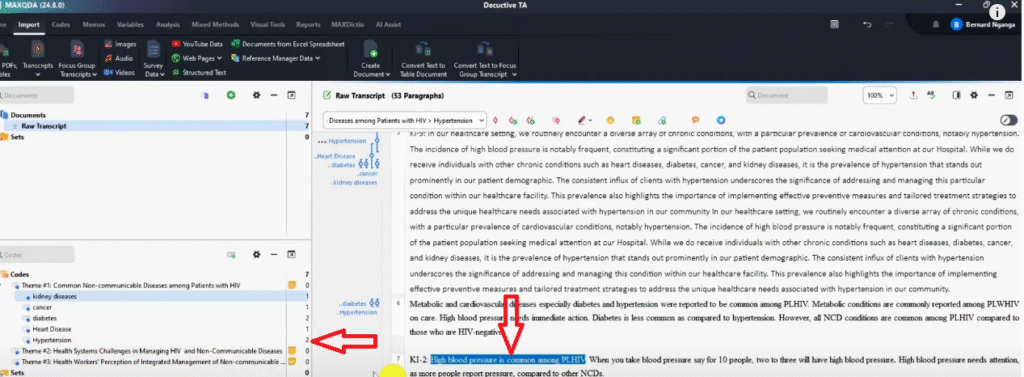This screenshot has width=1024, height=377.
Task: Open the 100% zoom dropdown
Action: tap(880, 95)
